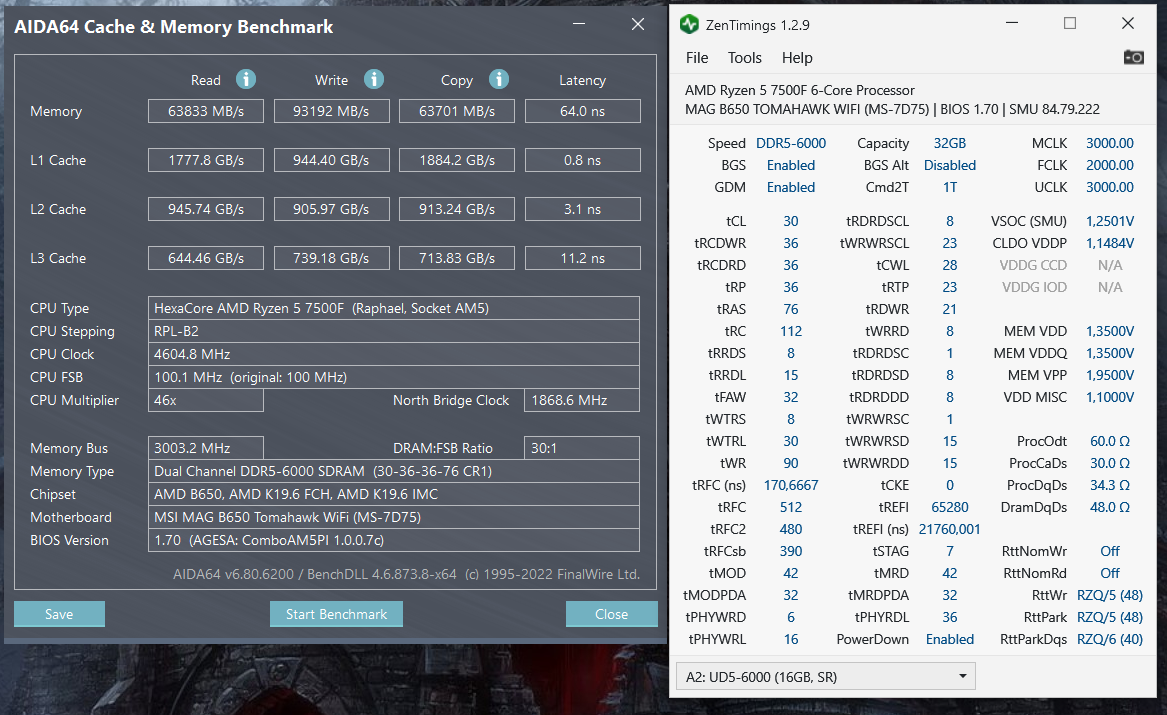
Task: Click the VSOC (SMU) 1,2501V value
Action: 1110,221
